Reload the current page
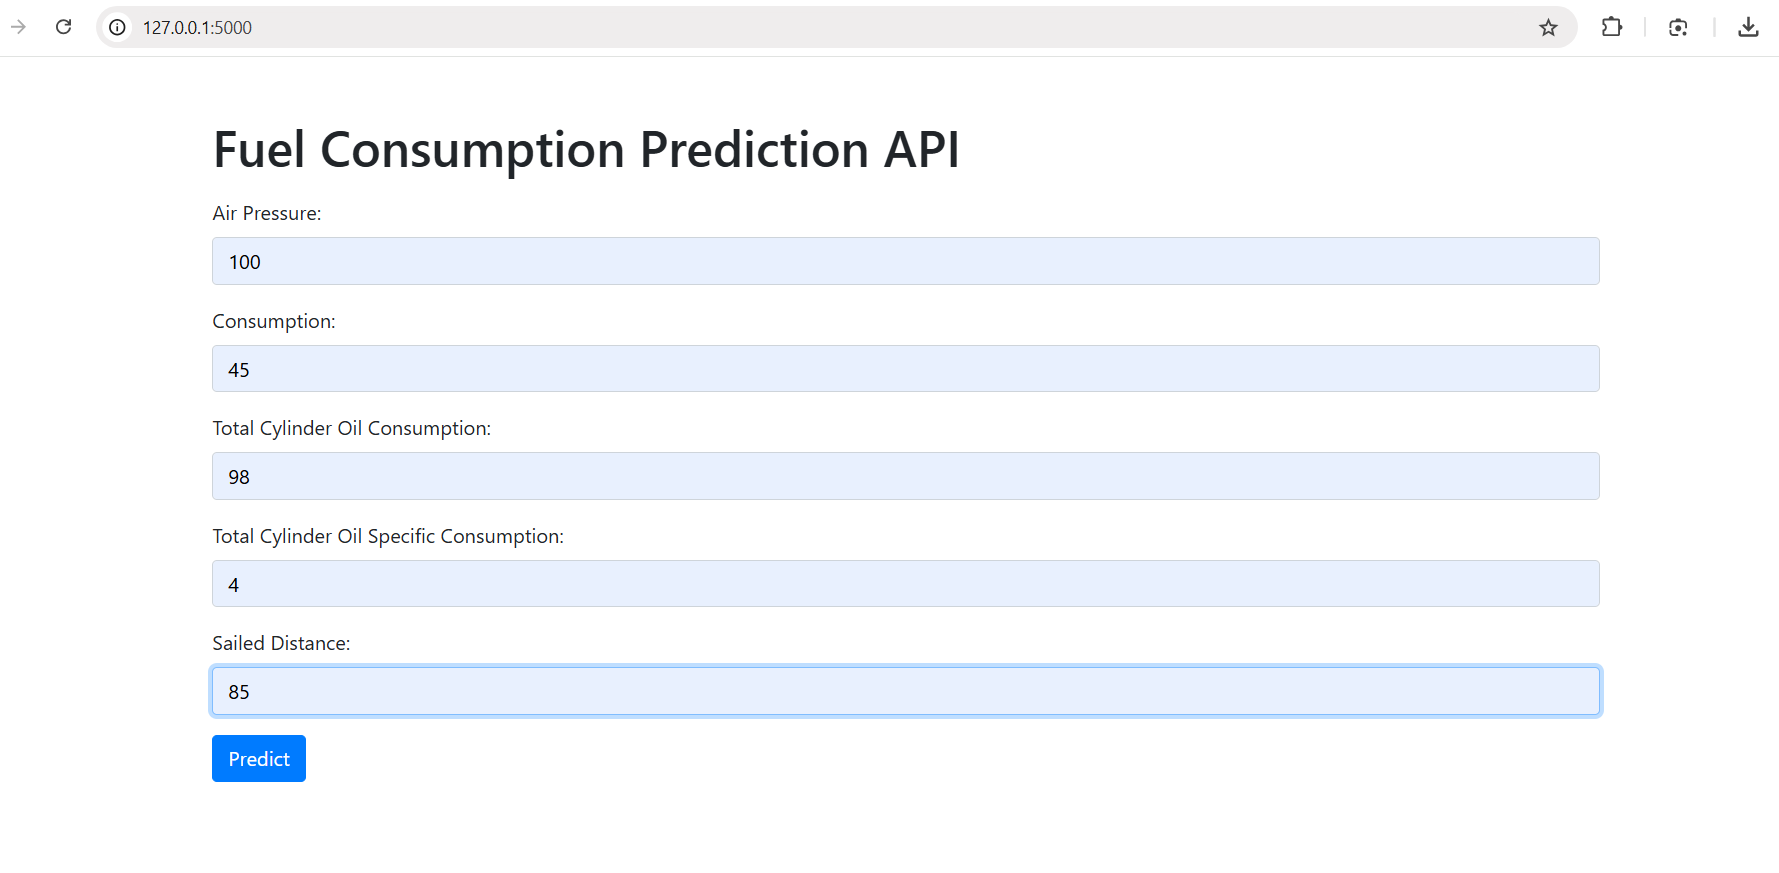Screen dimensions: 1779x873 (64, 27)
